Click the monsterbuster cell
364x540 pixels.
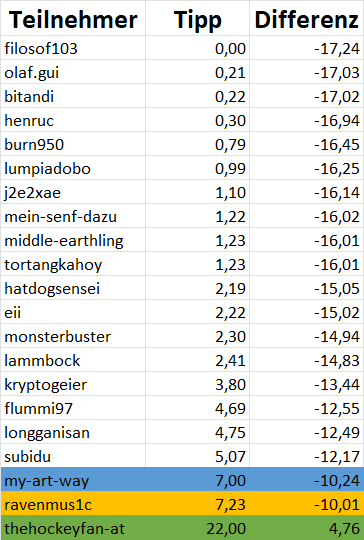coord(73,336)
